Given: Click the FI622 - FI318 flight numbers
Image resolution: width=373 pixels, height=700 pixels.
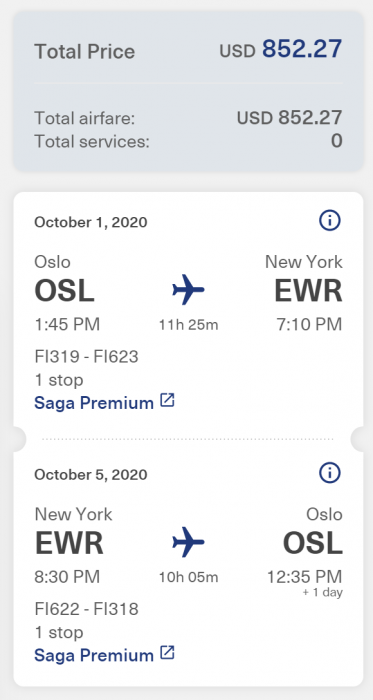Looking at the screenshot, I should tap(87, 609).
